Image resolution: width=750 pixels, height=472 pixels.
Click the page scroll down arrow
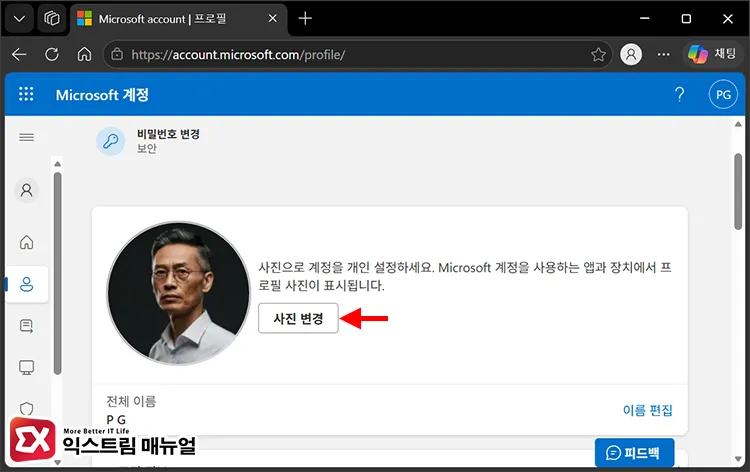coord(739,459)
